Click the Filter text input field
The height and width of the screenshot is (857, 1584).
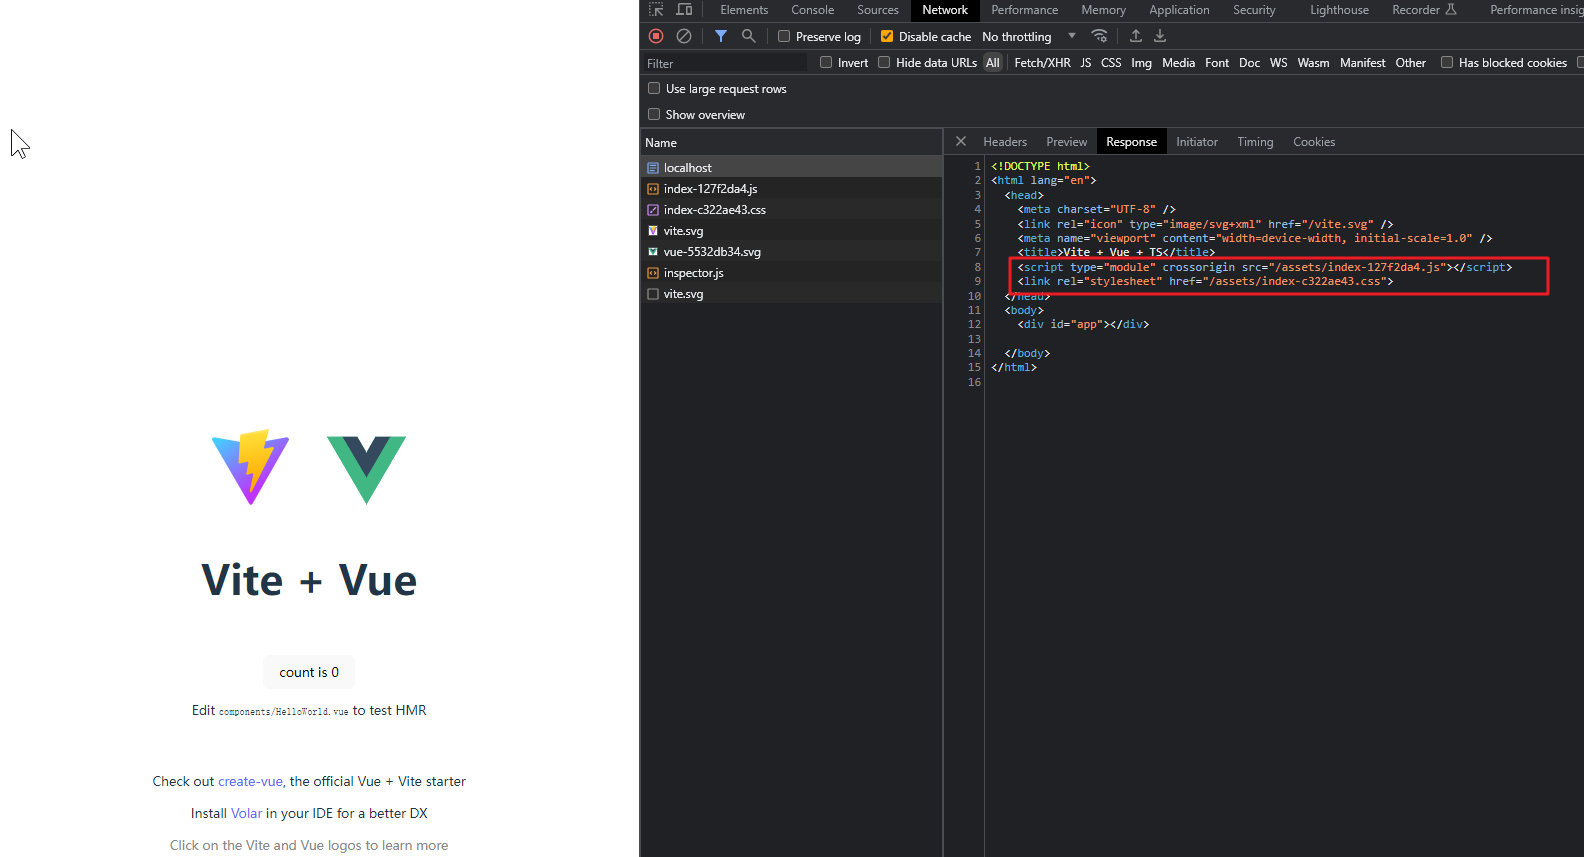[725, 63]
